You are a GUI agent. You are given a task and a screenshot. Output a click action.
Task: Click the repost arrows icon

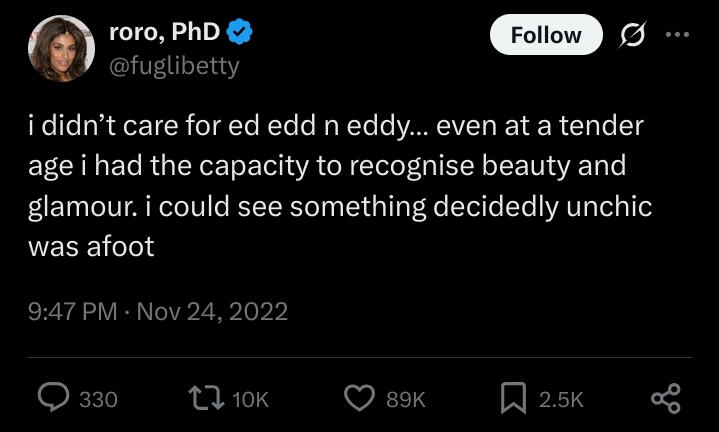tap(208, 398)
